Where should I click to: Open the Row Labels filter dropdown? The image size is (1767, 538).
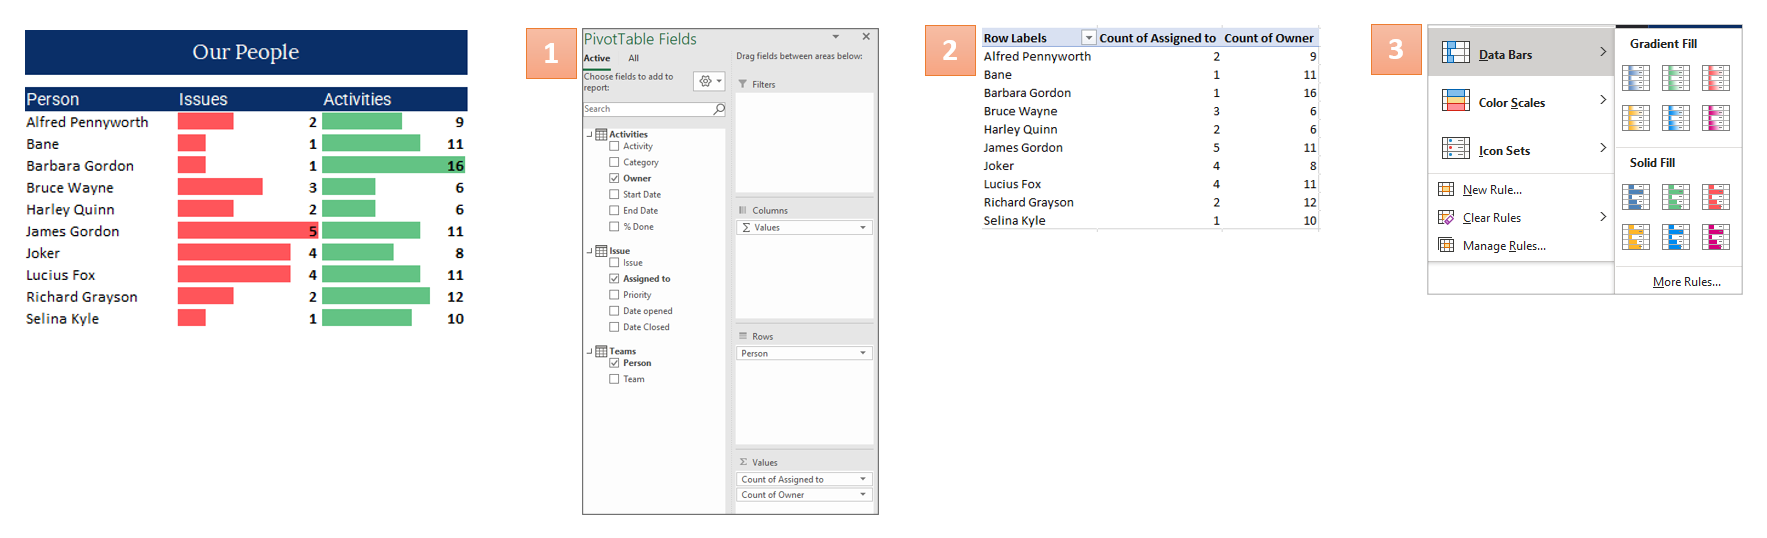(x=1089, y=38)
